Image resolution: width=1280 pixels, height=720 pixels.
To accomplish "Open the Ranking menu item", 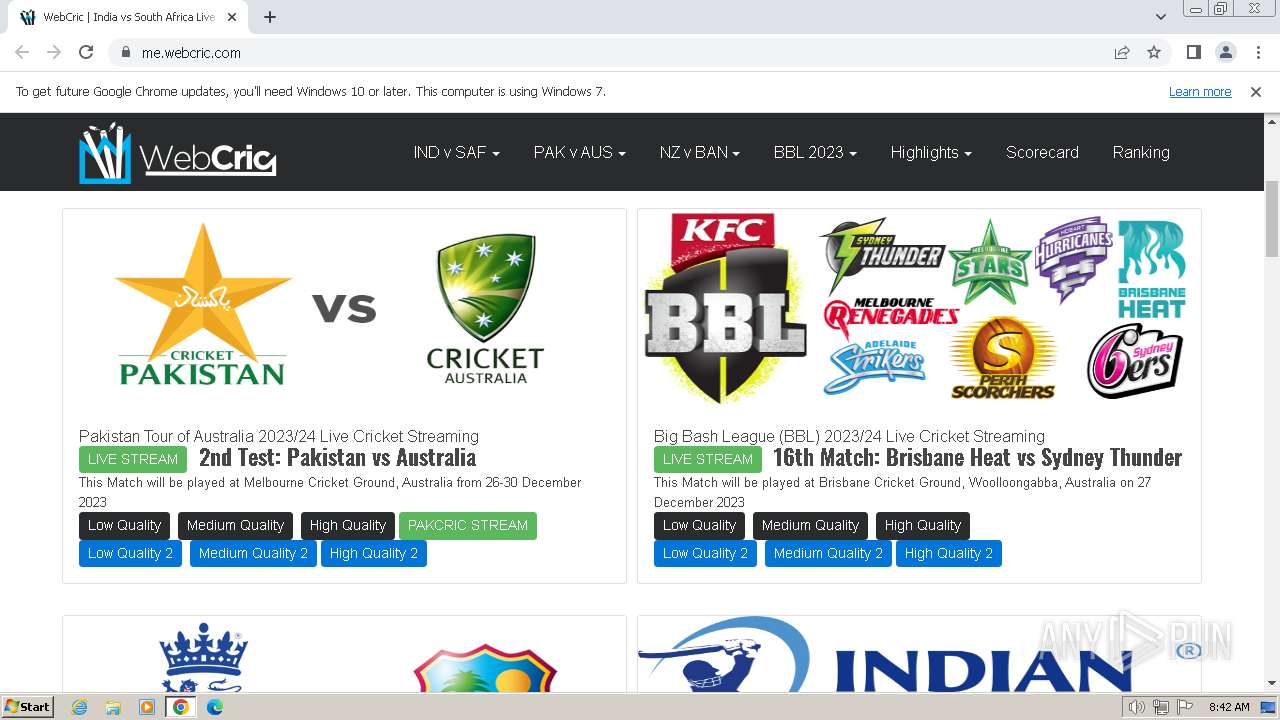I will coord(1141,152).
